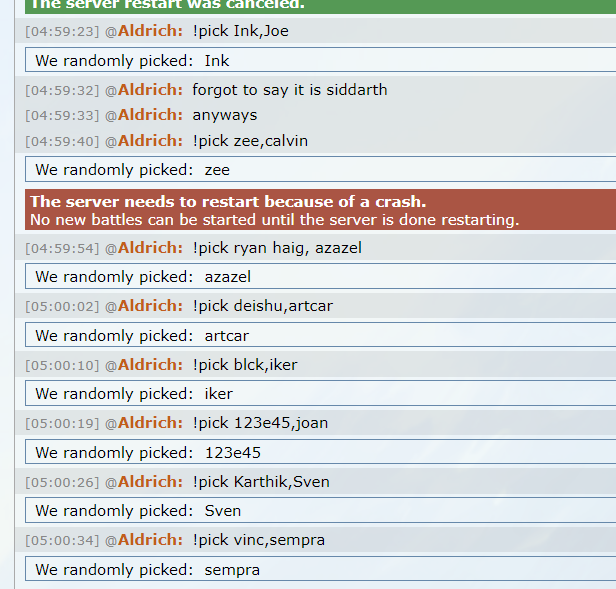Image resolution: width=616 pixels, height=589 pixels.
Task: Click Aldrich name on '!pick 123e45,joan' message
Action: 150,422
